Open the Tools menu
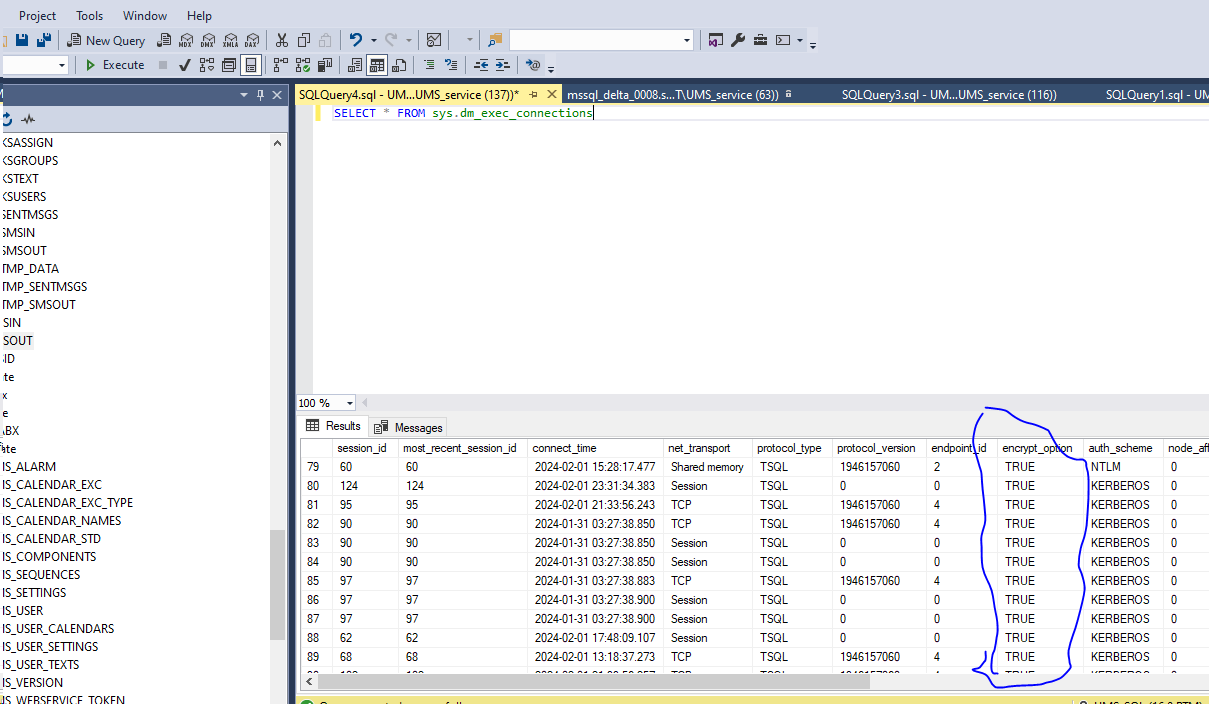This screenshot has height=704, width=1209. [x=89, y=15]
